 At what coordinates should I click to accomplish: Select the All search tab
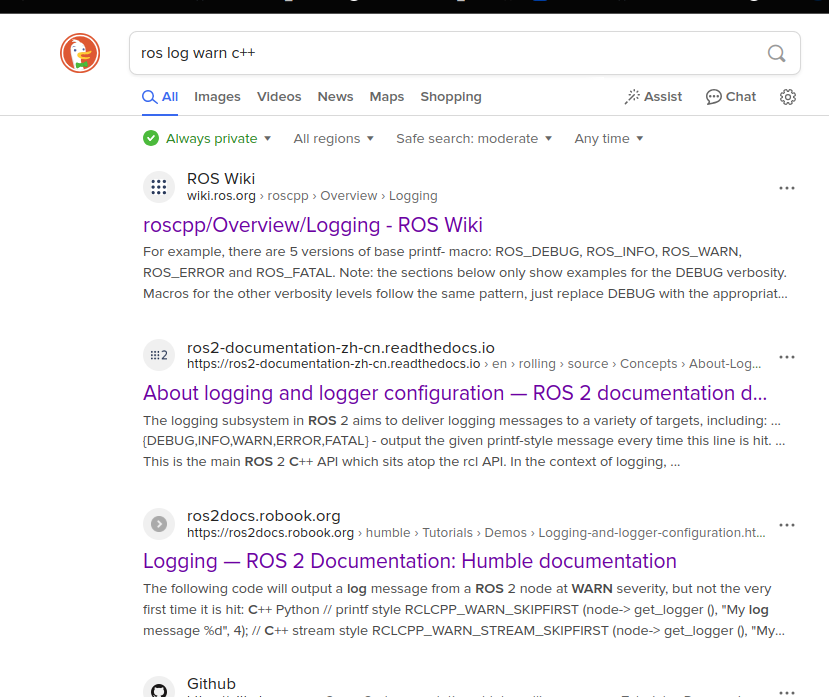[160, 97]
